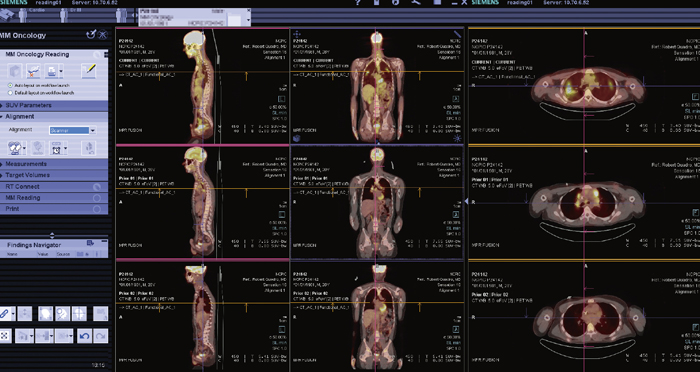Click the move-arrows icon in the top coronal view

pos(297,34)
